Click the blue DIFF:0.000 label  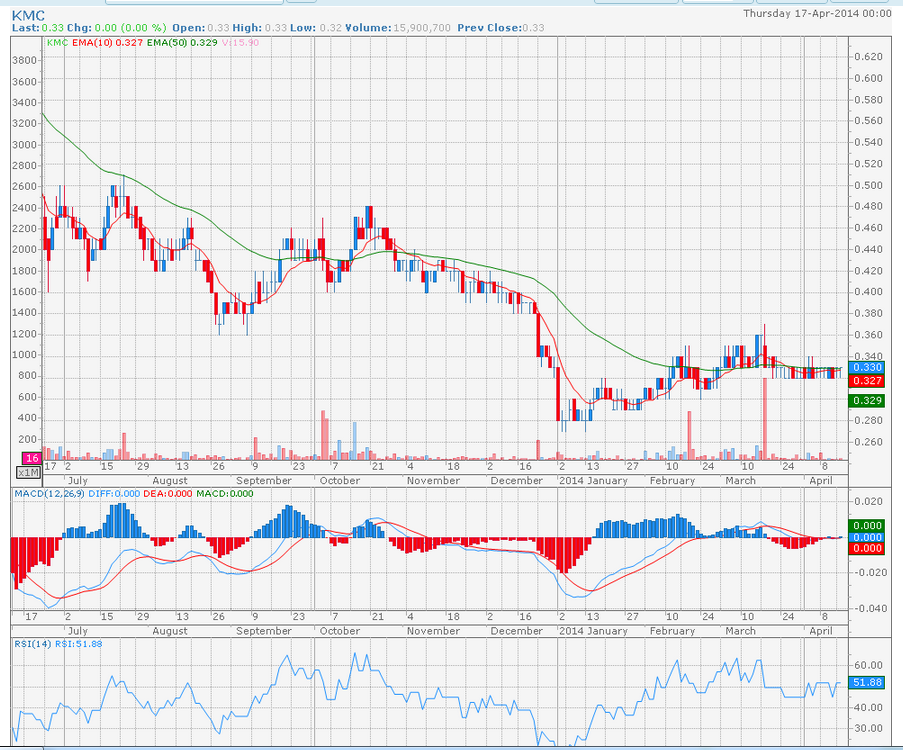tap(116, 494)
